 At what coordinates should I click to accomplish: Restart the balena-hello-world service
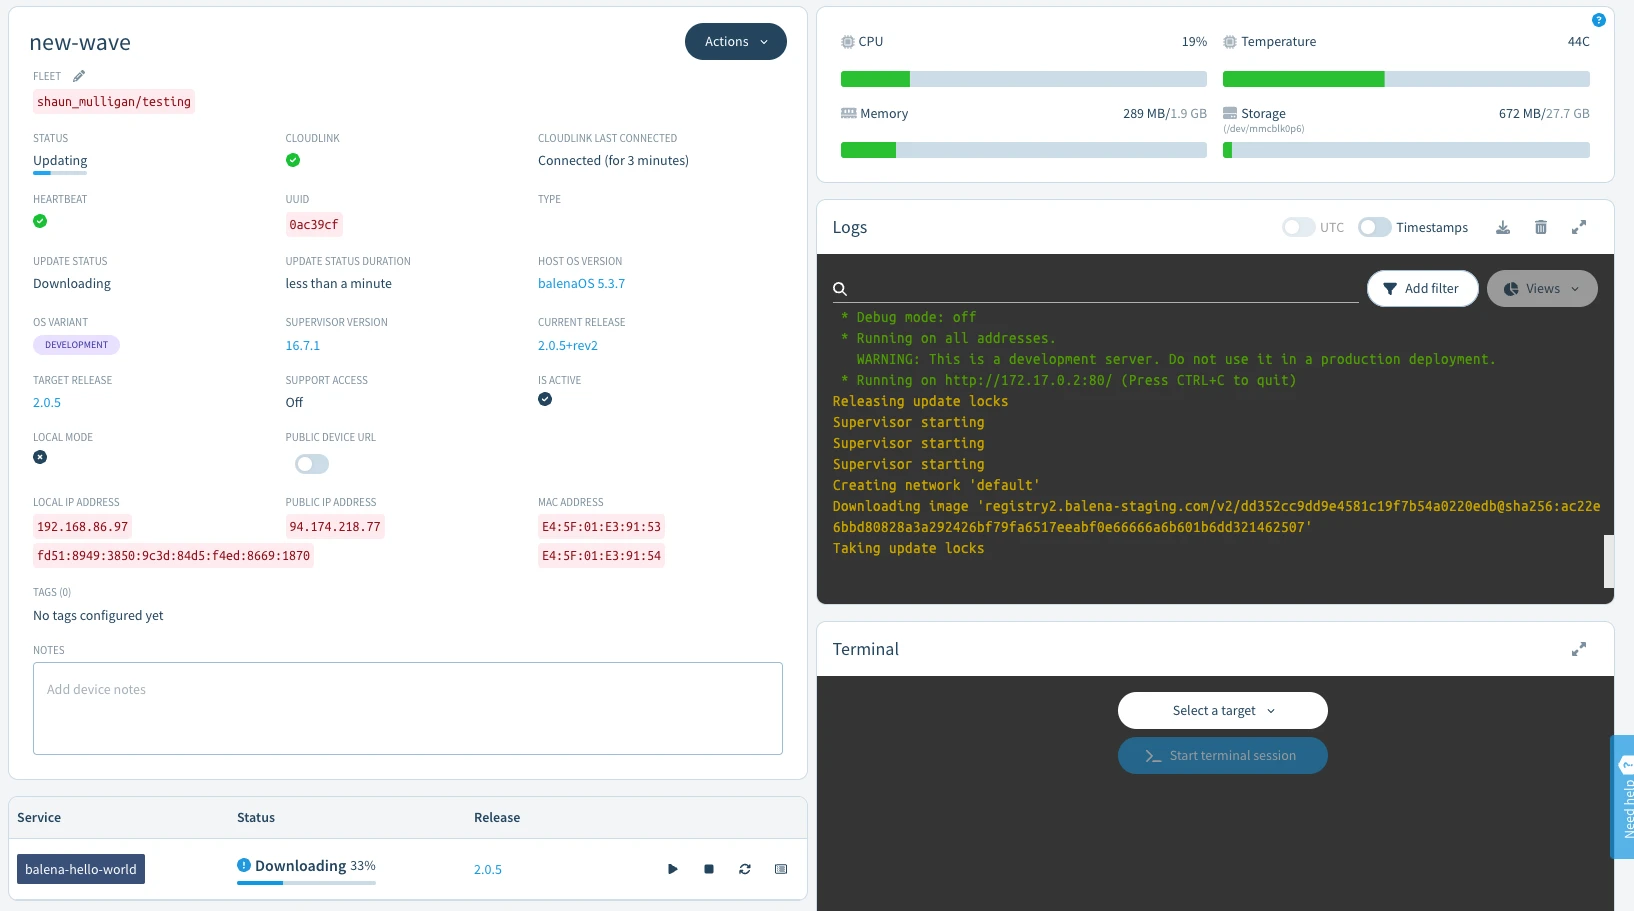(745, 869)
